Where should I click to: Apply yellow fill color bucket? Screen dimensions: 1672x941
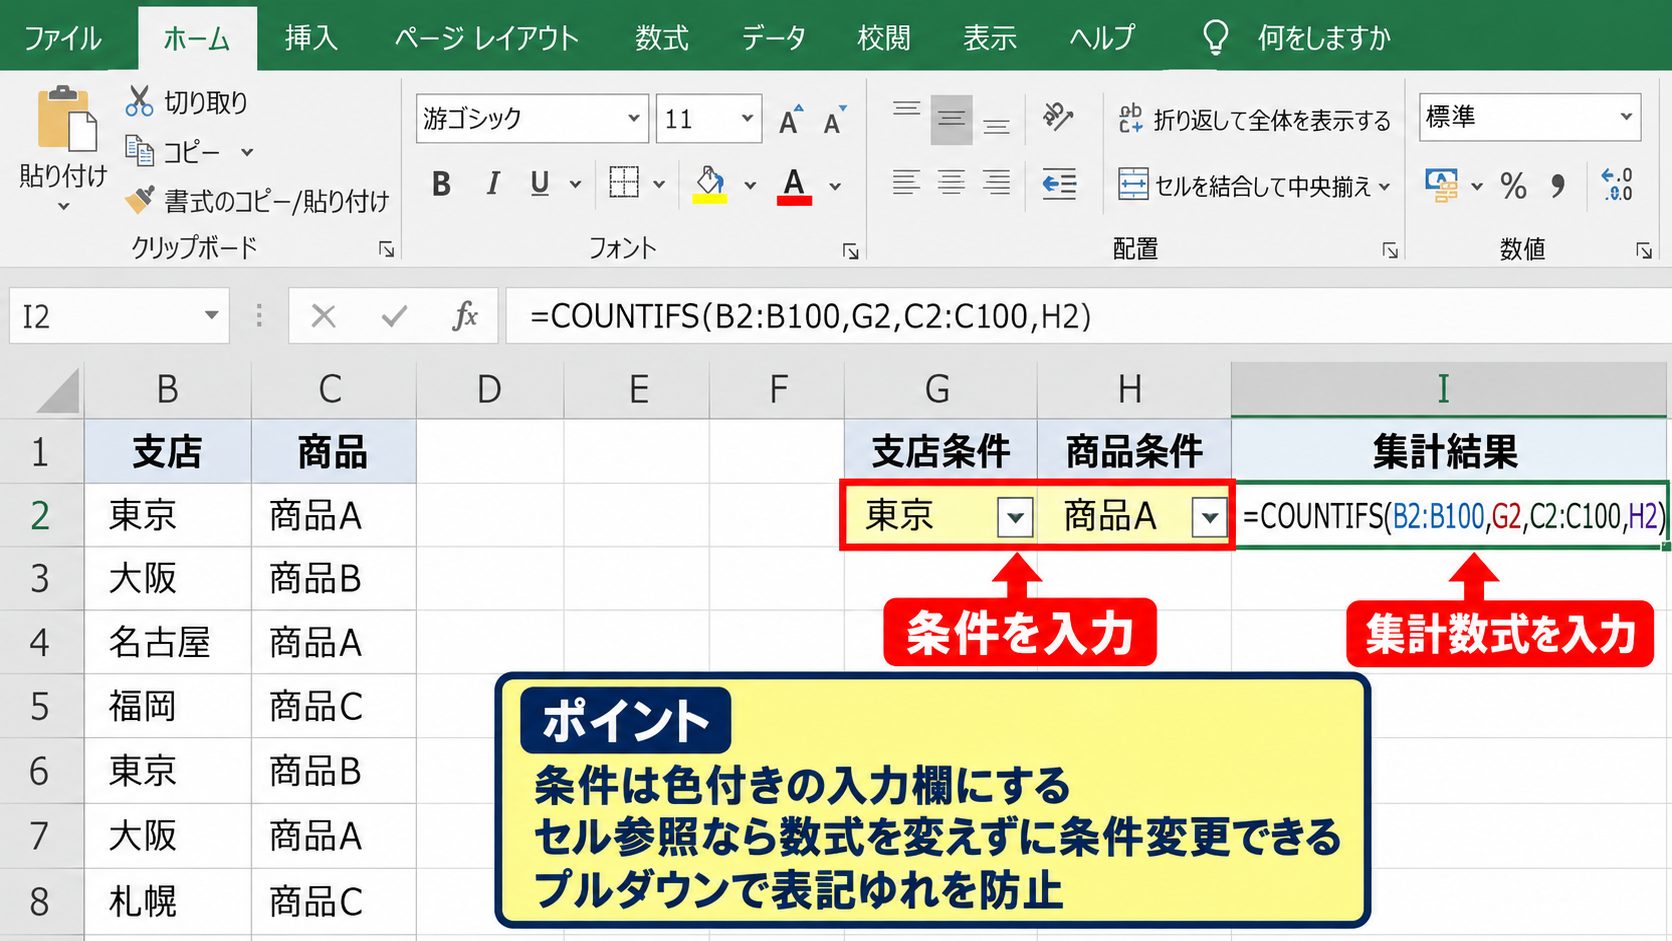(710, 184)
